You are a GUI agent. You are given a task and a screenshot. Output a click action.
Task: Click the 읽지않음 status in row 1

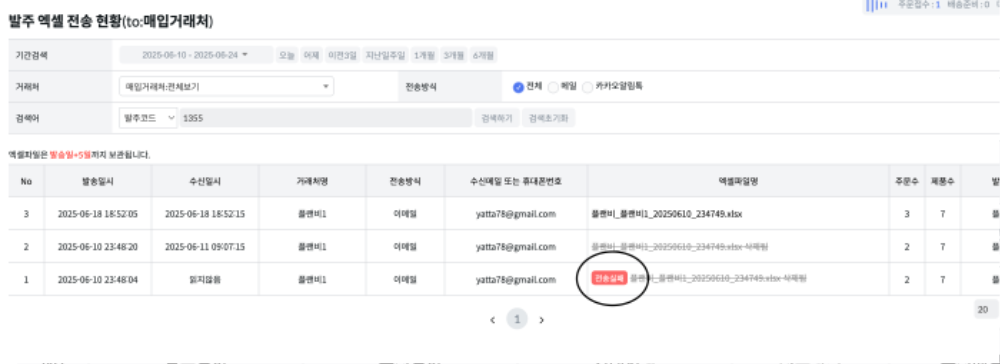tap(205, 279)
